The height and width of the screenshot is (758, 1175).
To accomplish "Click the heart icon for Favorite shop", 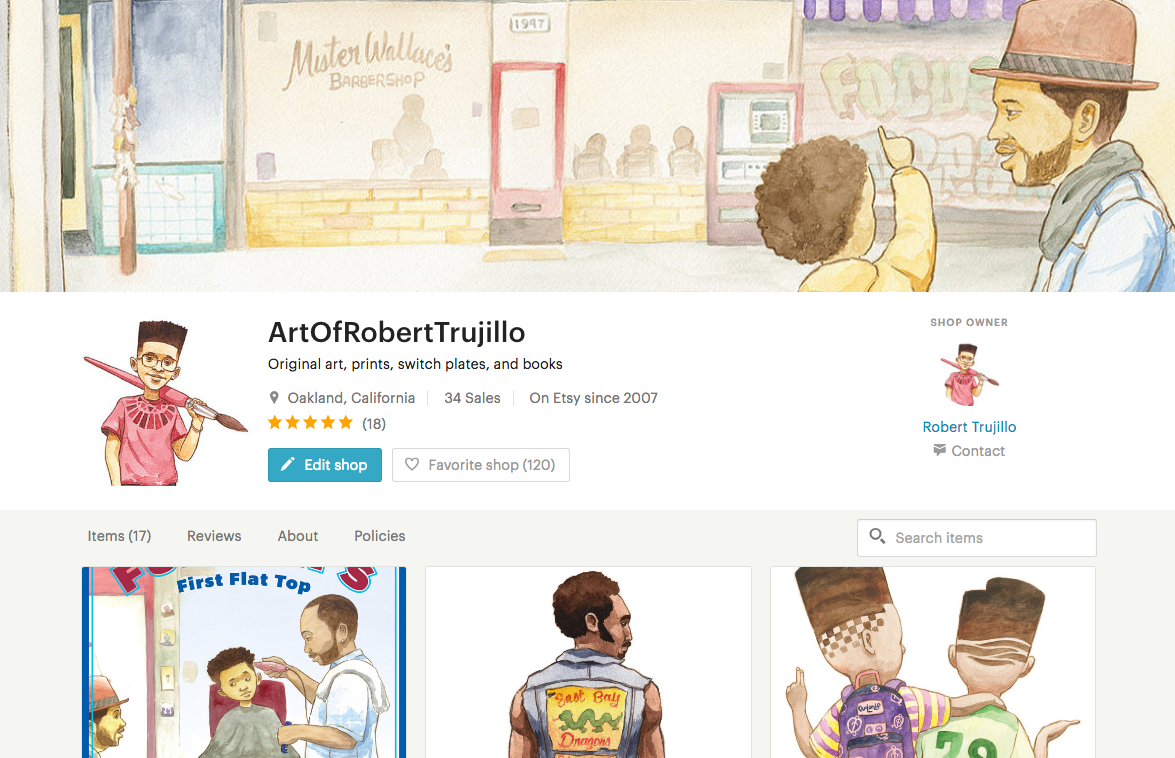I will (x=411, y=464).
